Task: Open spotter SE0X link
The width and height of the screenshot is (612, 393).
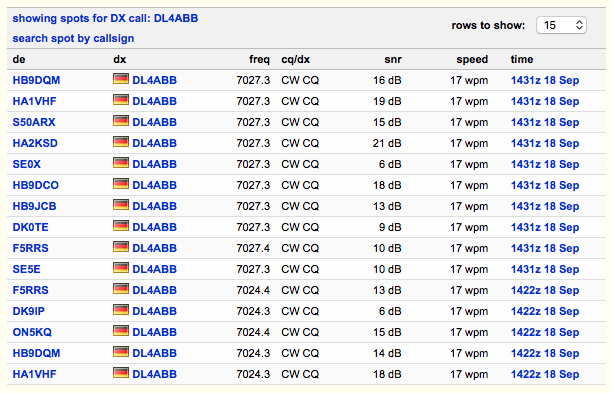Action: [x=27, y=164]
